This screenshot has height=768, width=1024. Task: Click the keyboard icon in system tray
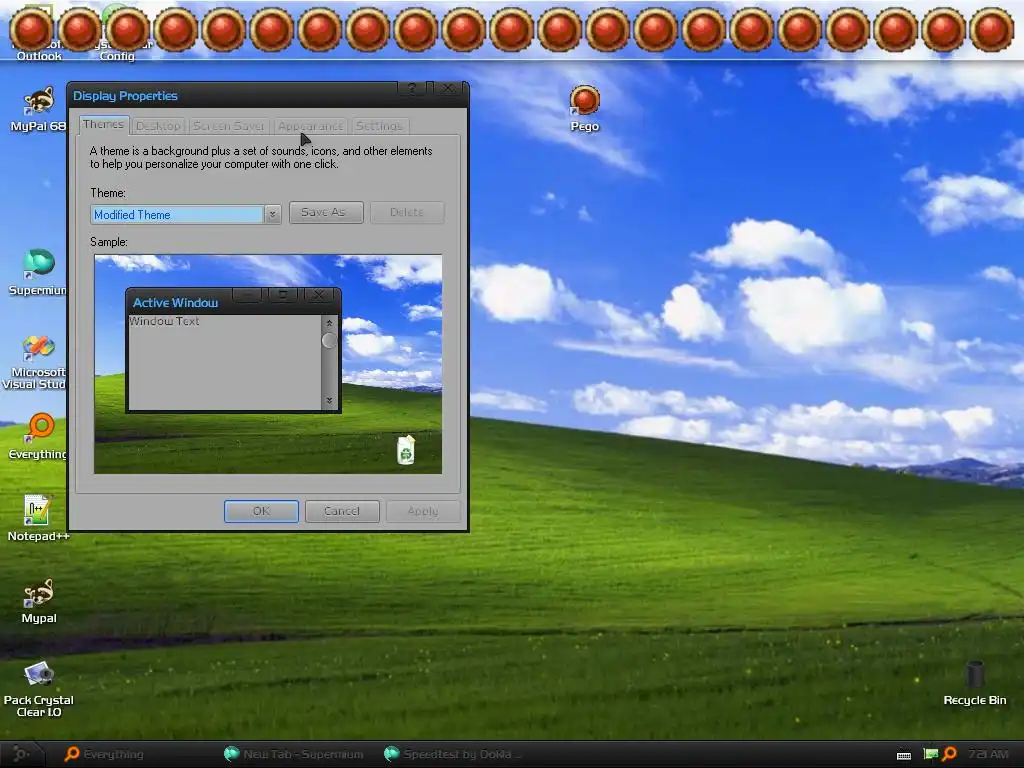[x=904, y=755]
